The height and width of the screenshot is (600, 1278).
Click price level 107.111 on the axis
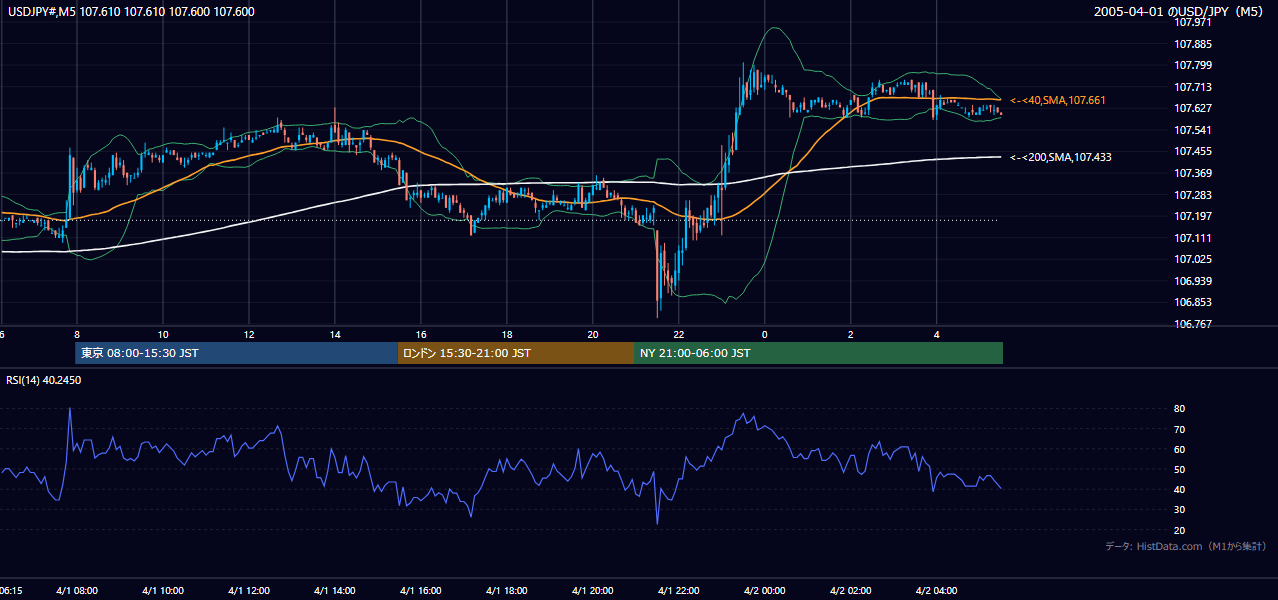1193,238
